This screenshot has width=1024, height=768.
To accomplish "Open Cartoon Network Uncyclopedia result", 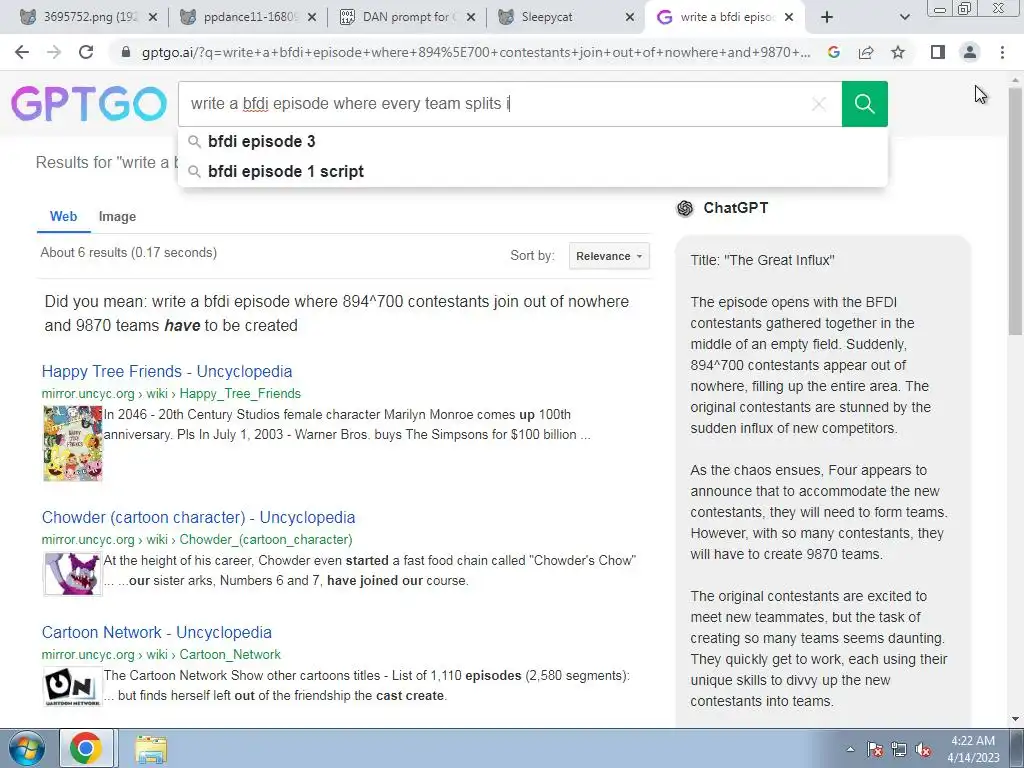I will pos(157,632).
